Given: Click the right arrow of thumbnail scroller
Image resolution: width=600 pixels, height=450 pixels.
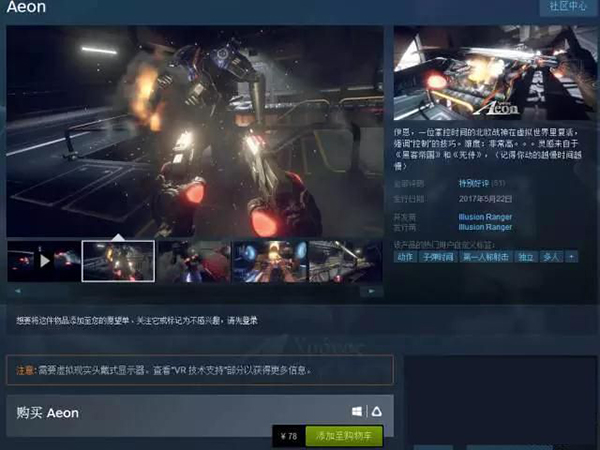Looking at the screenshot, I should click(x=372, y=291).
